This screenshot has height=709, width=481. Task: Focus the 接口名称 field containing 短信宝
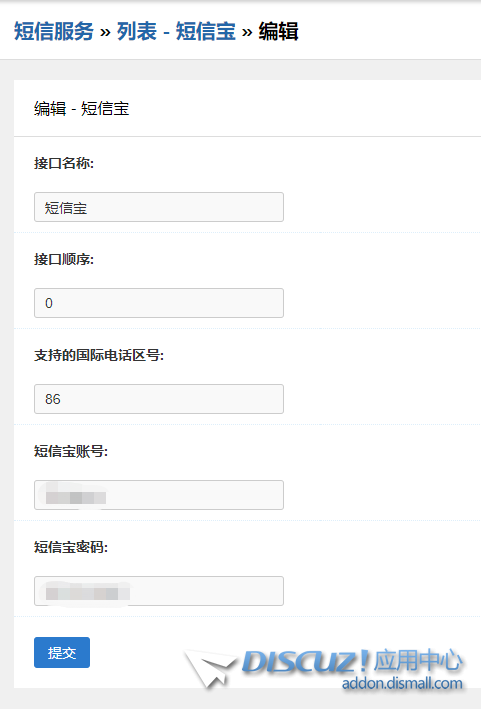click(159, 207)
